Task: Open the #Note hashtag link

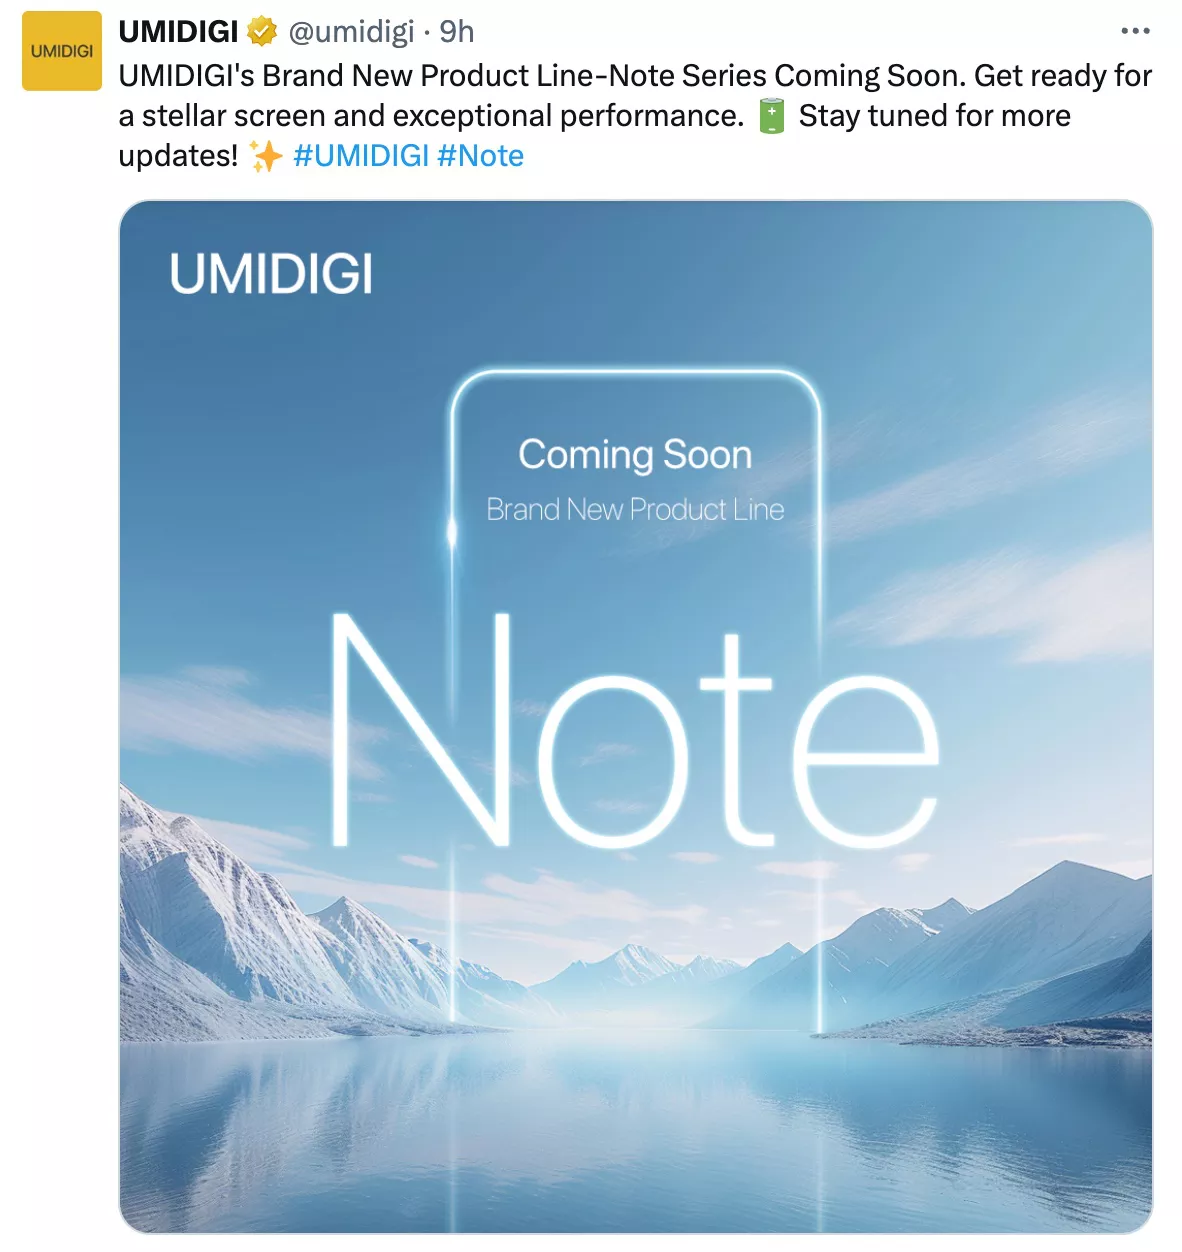Action: [x=480, y=156]
